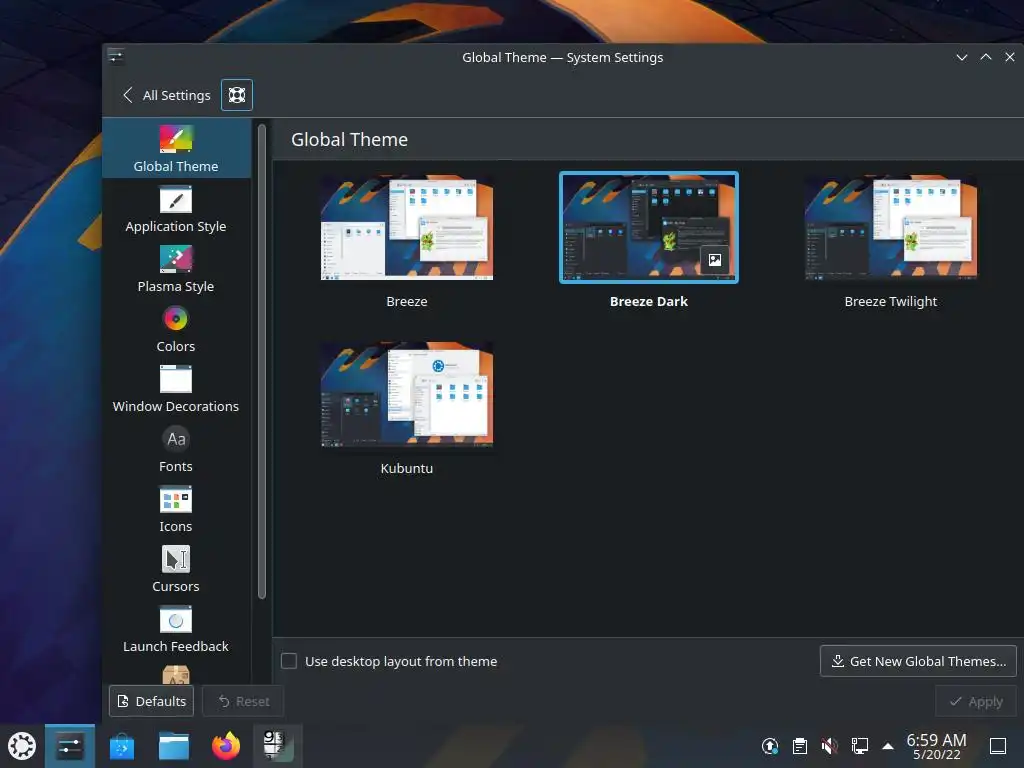Screen dimensions: 1024x768
Task: Expand hidden system tray icons
Action: pyautogui.click(x=888, y=746)
